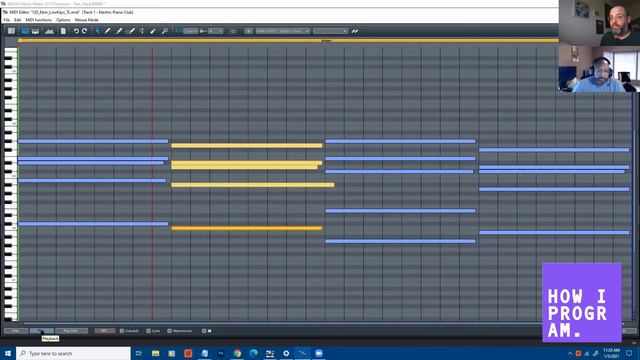Open Google Chrome from the taskbar
Viewport: 640px width, 360px height.
click(x=237, y=353)
